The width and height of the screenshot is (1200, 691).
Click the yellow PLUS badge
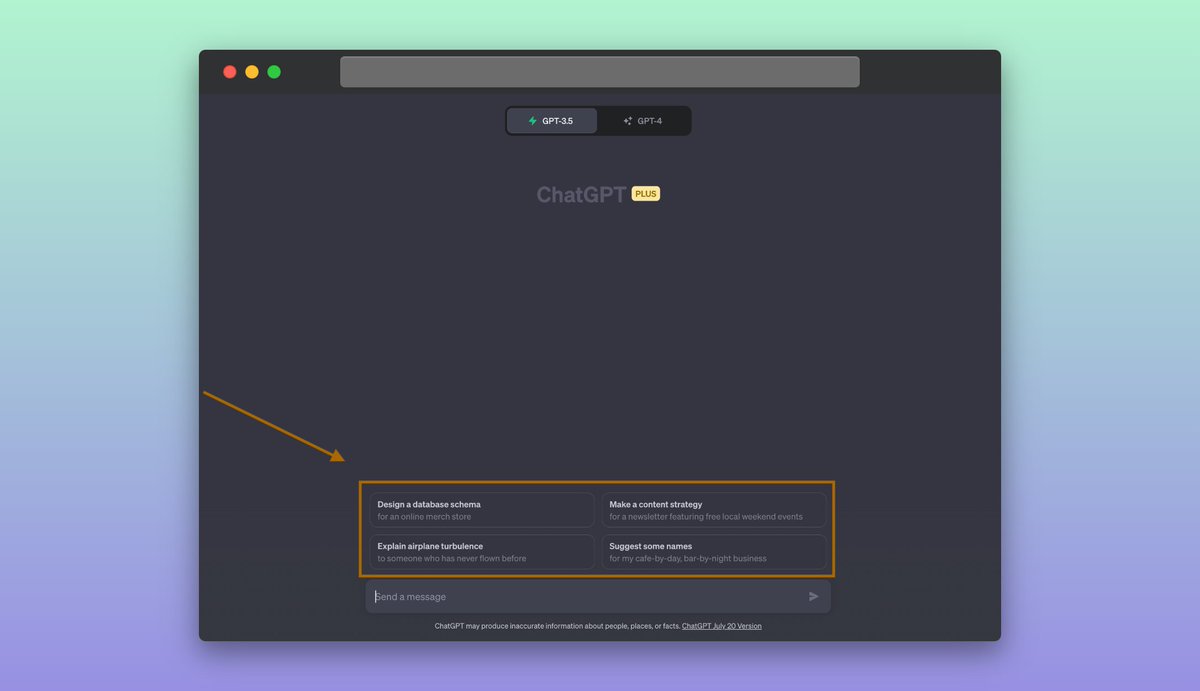(646, 194)
